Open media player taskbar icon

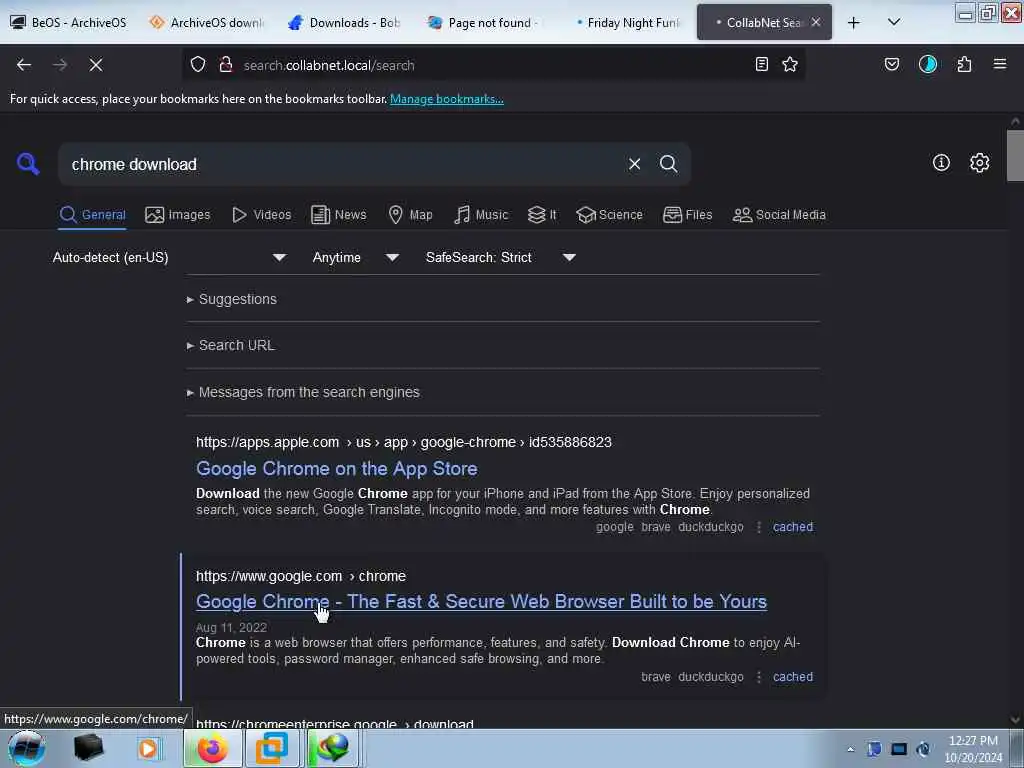(x=148, y=748)
